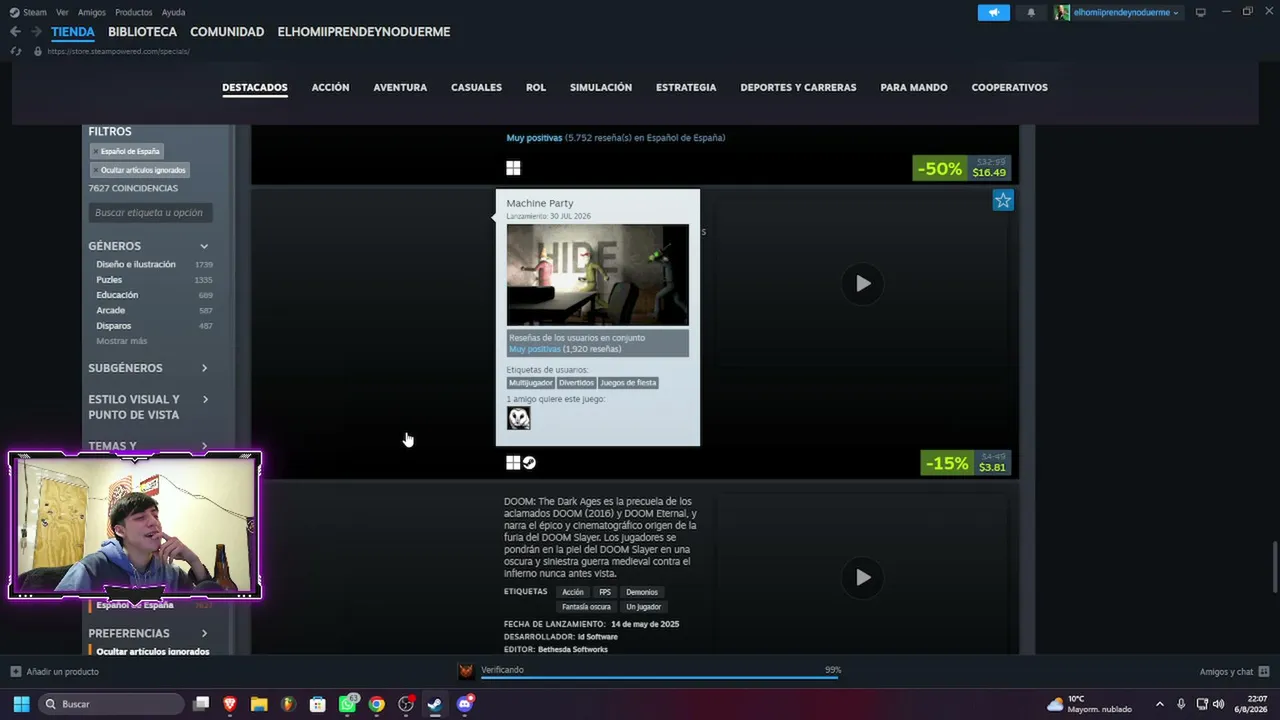Viewport: 1280px width, 720px height.
Task: Show hidden icons in the system tray
Action: [1159, 704]
